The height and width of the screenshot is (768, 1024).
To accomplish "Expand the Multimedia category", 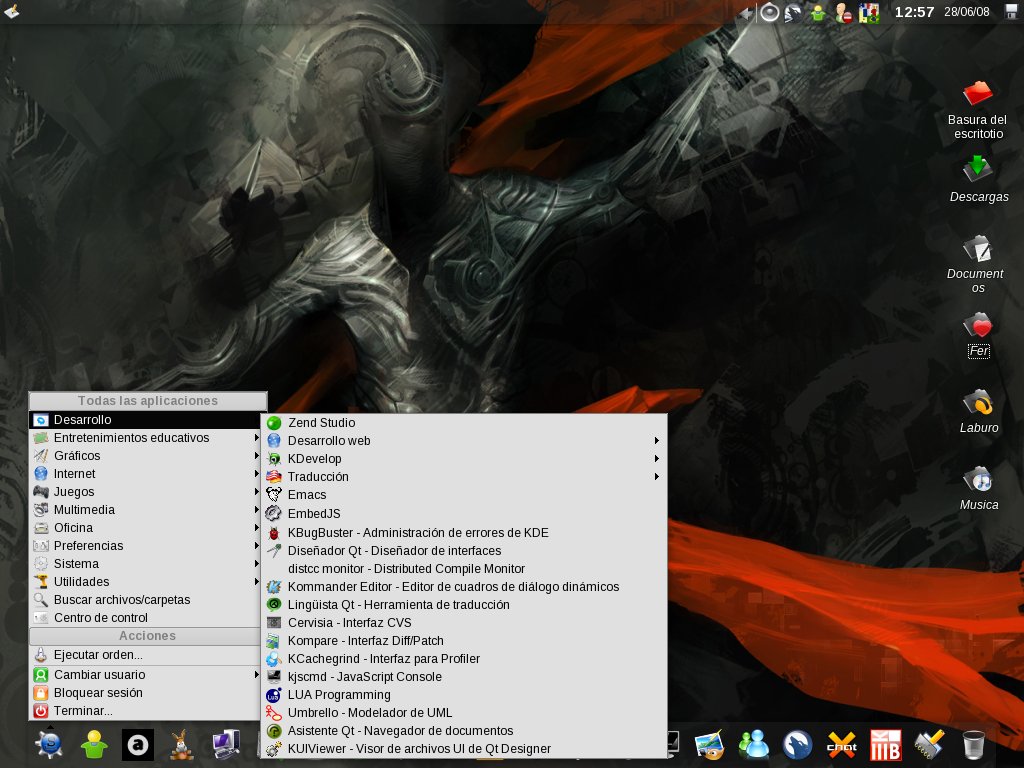I will (146, 509).
